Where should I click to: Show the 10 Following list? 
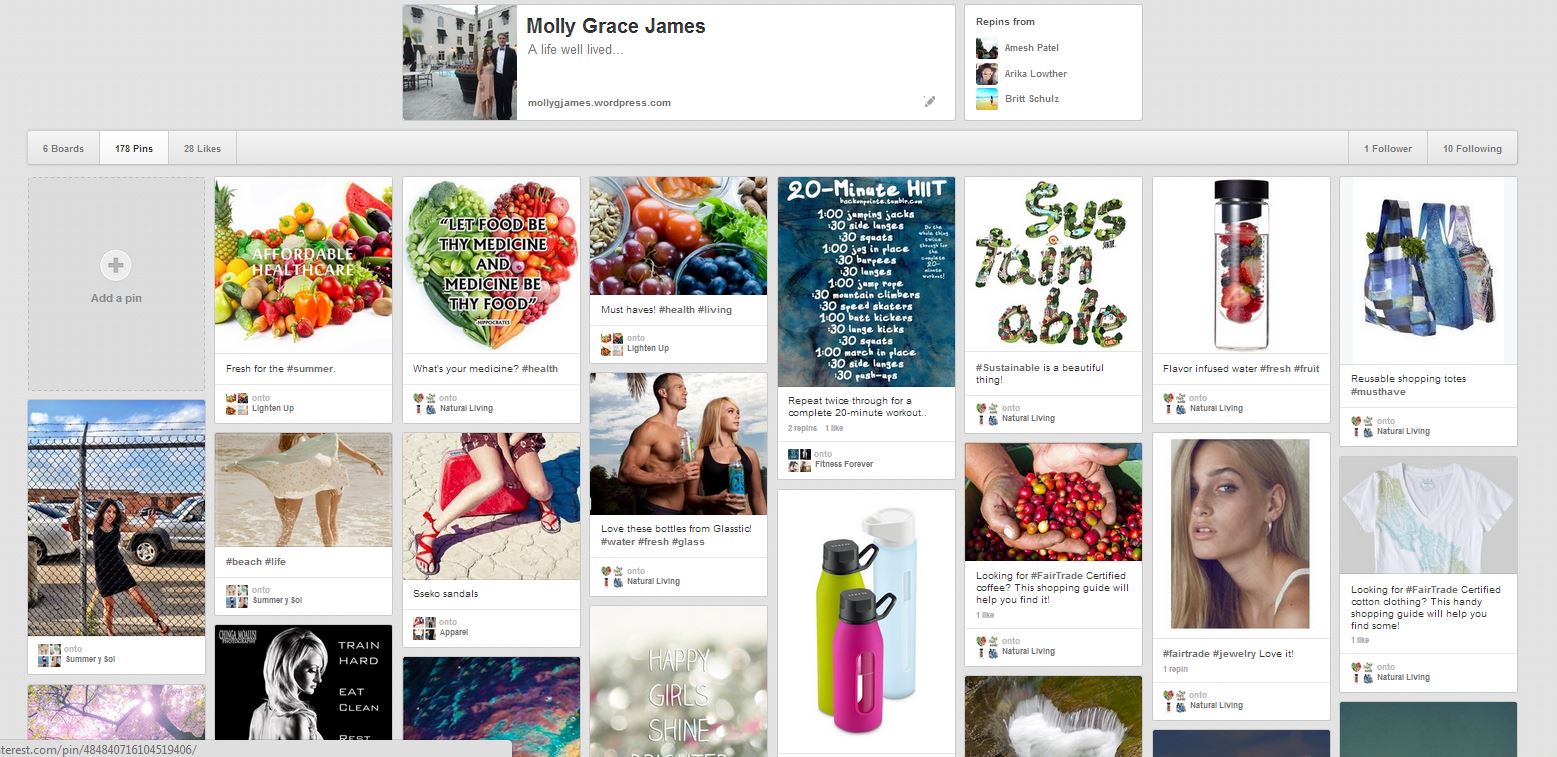pos(1472,149)
